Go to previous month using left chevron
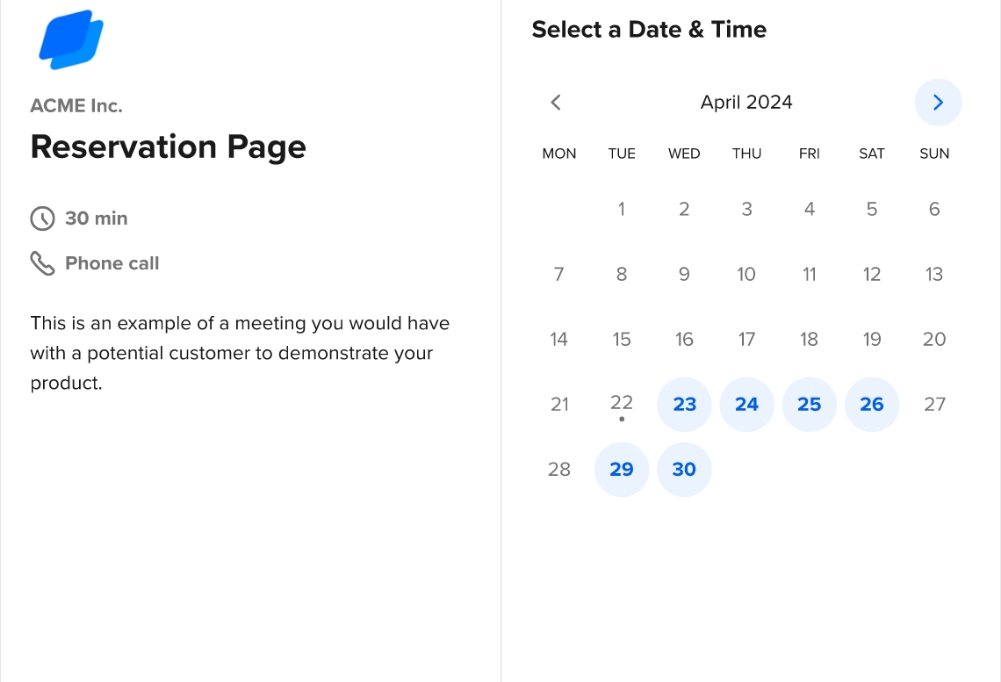 (556, 102)
